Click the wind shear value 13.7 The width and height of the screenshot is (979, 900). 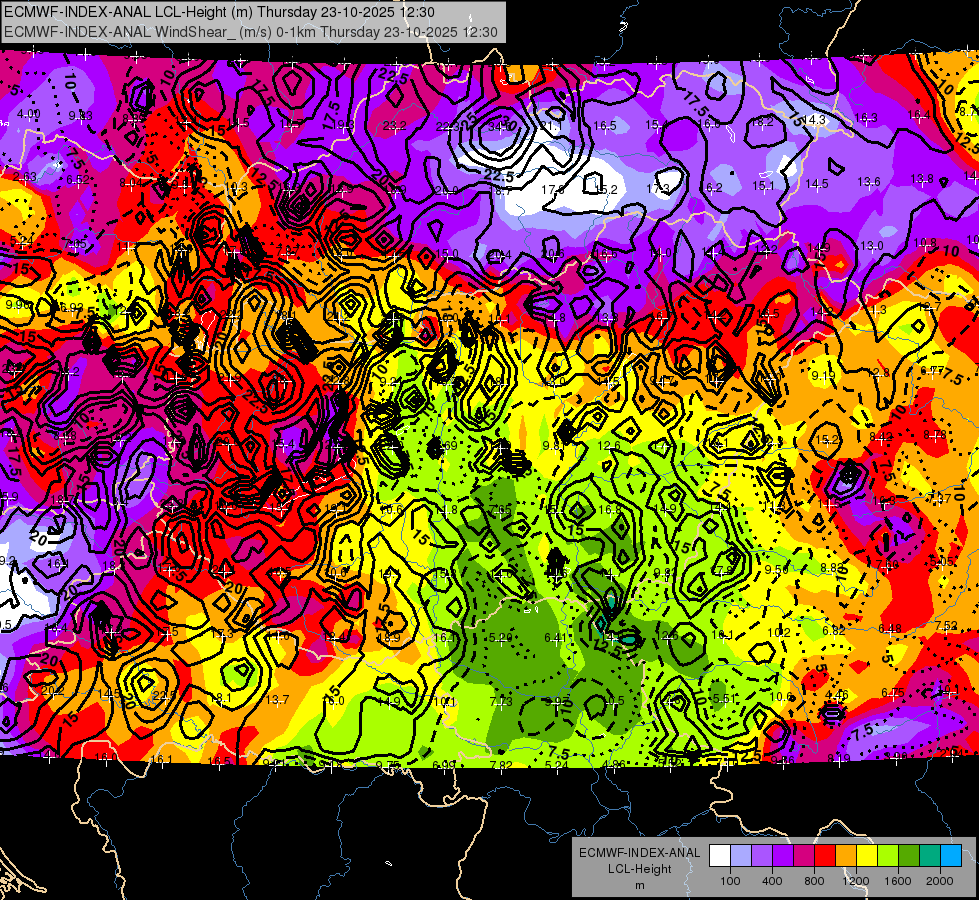[277, 699]
